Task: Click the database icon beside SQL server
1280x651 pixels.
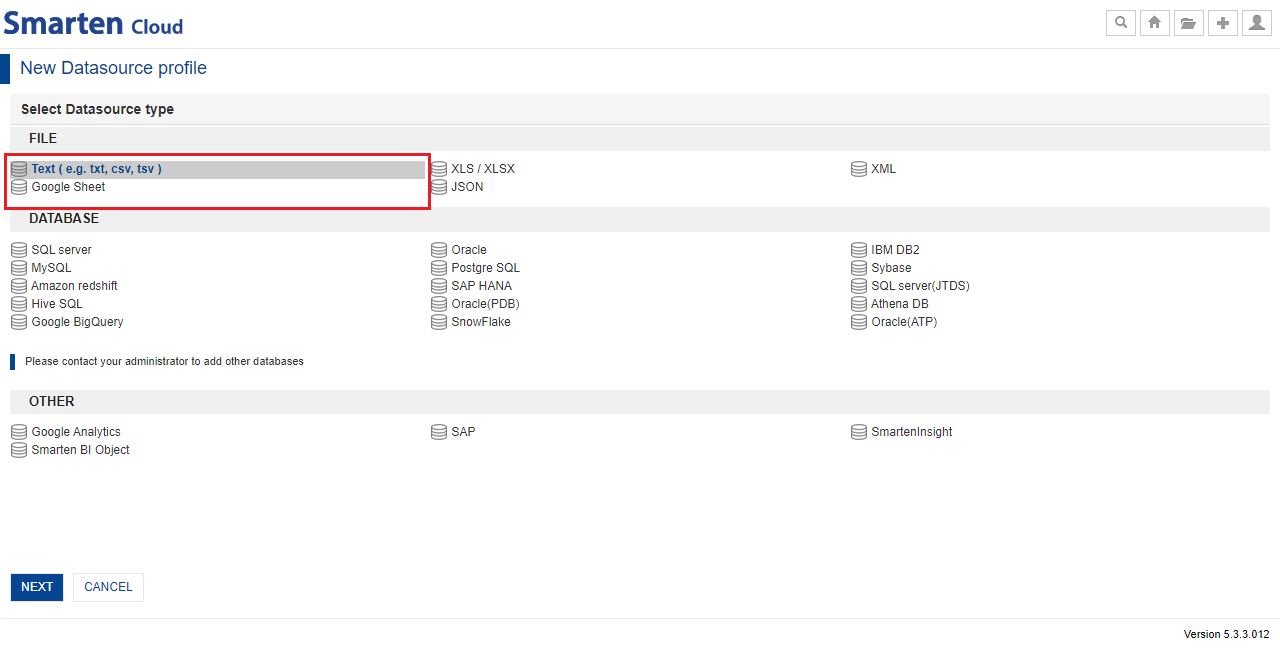Action: tap(19, 250)
